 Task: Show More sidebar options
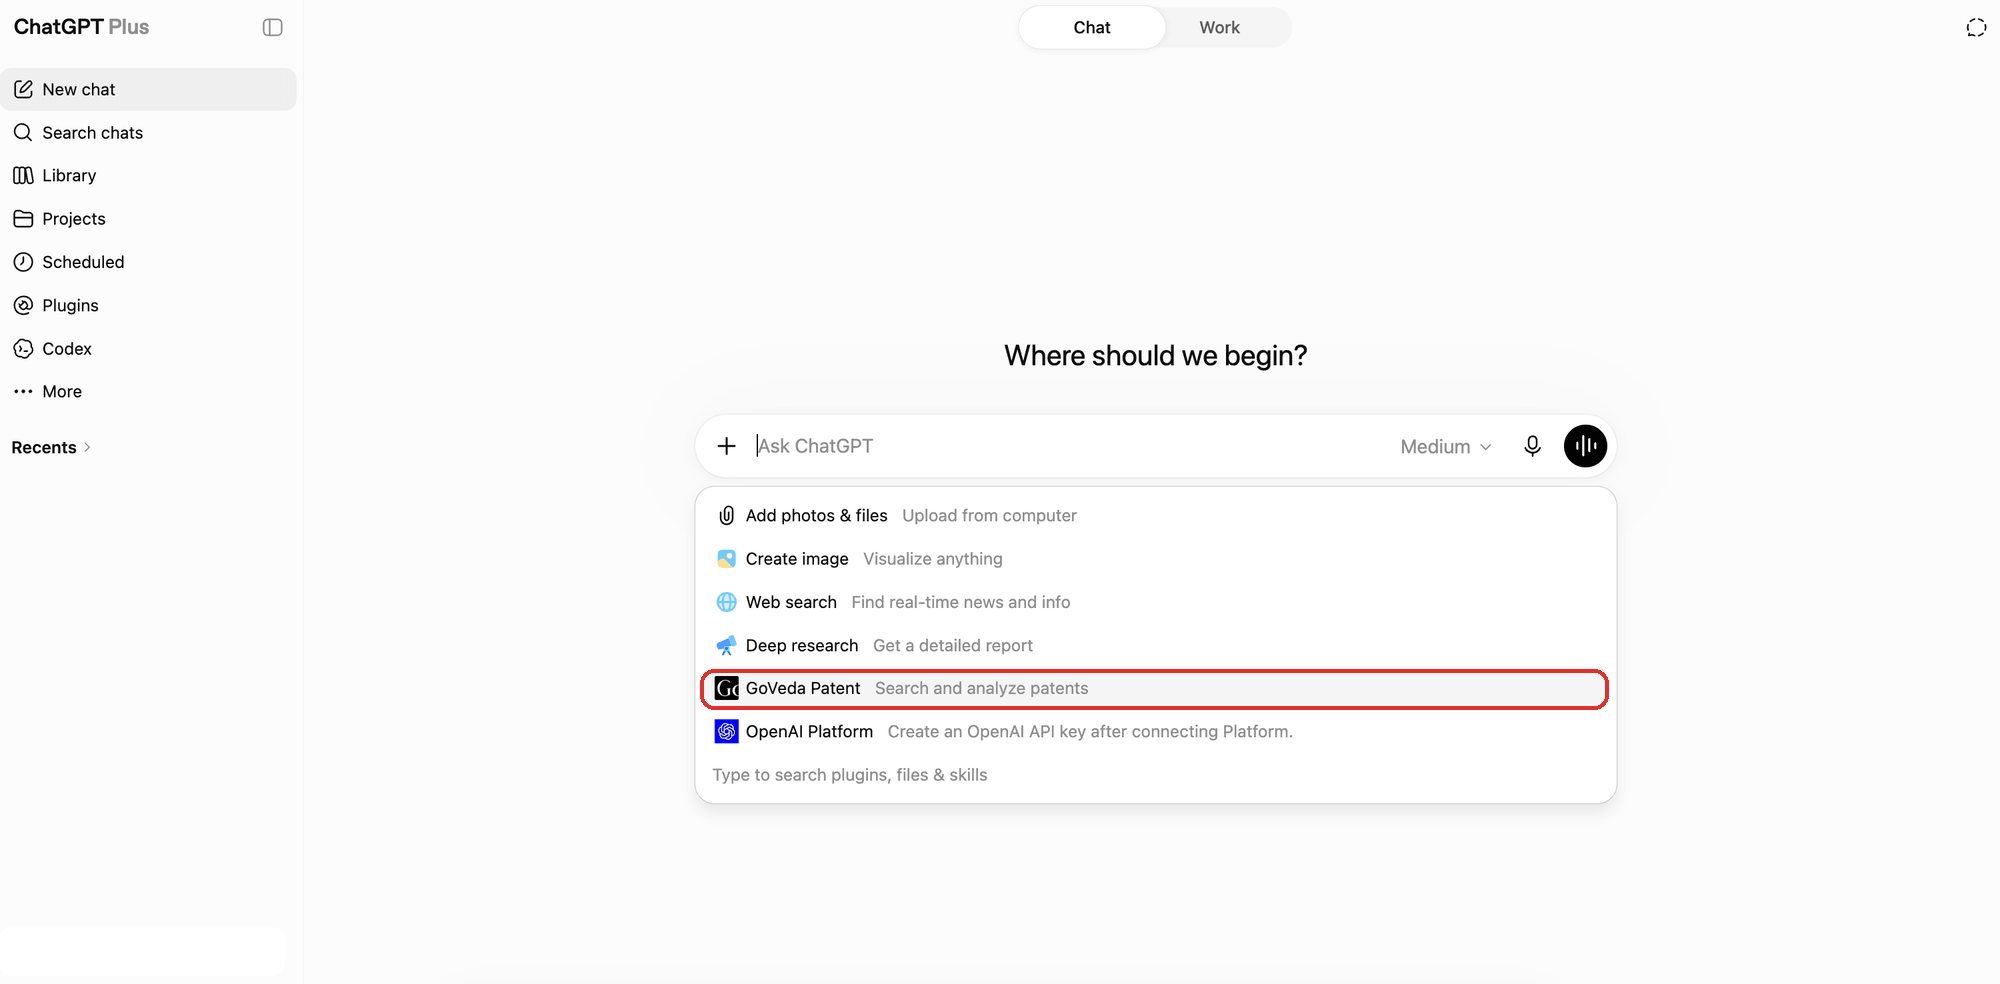149,391
